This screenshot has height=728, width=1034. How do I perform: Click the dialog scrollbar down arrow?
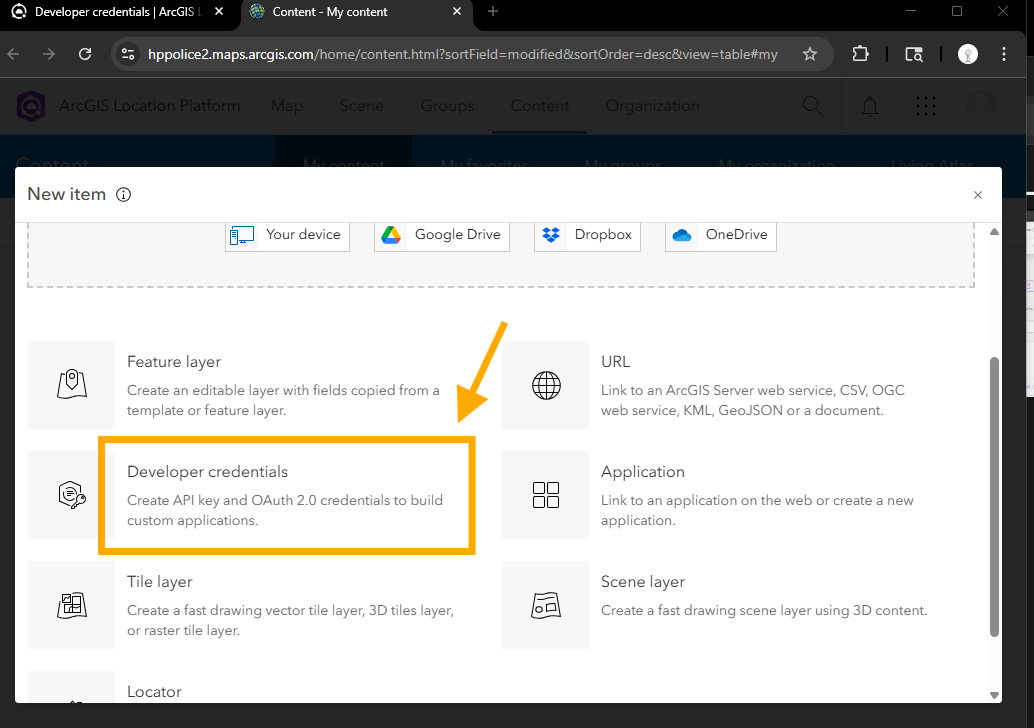pos(994,695)
